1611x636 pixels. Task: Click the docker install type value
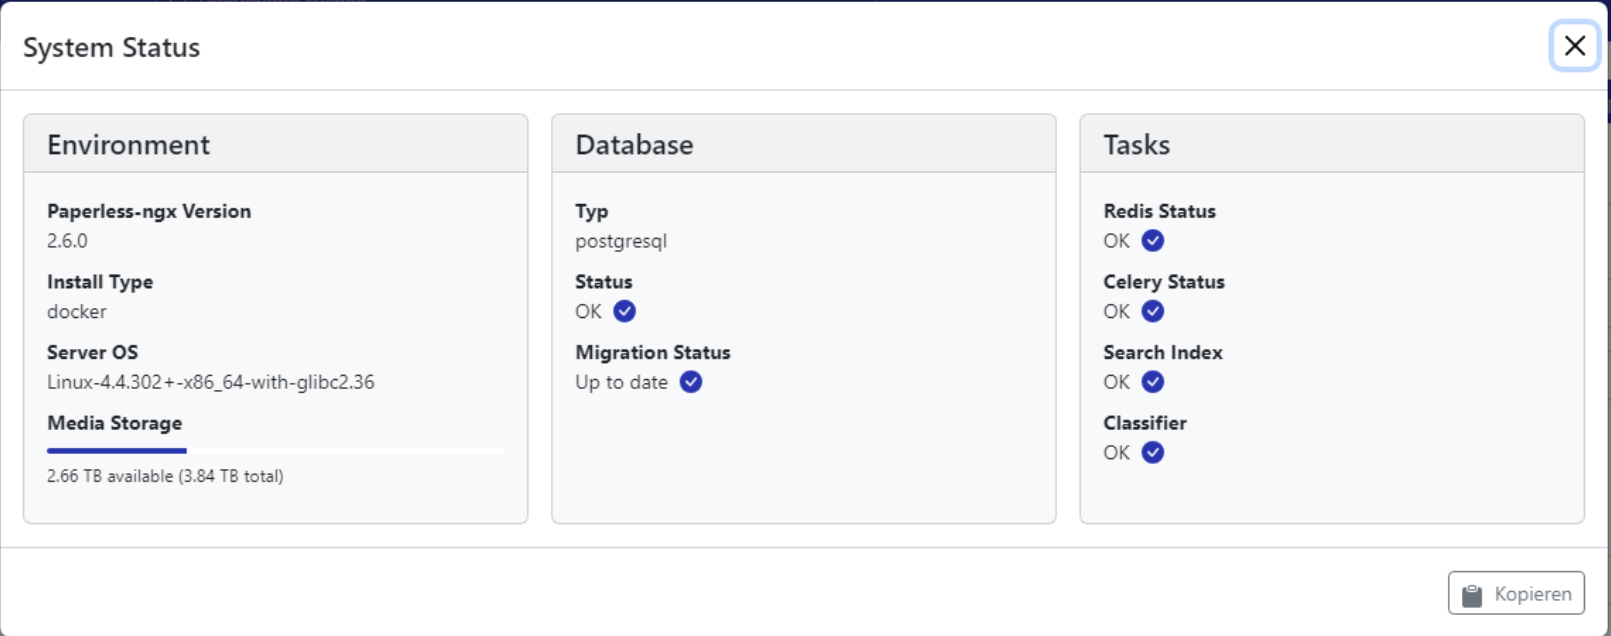coord(77,311)
